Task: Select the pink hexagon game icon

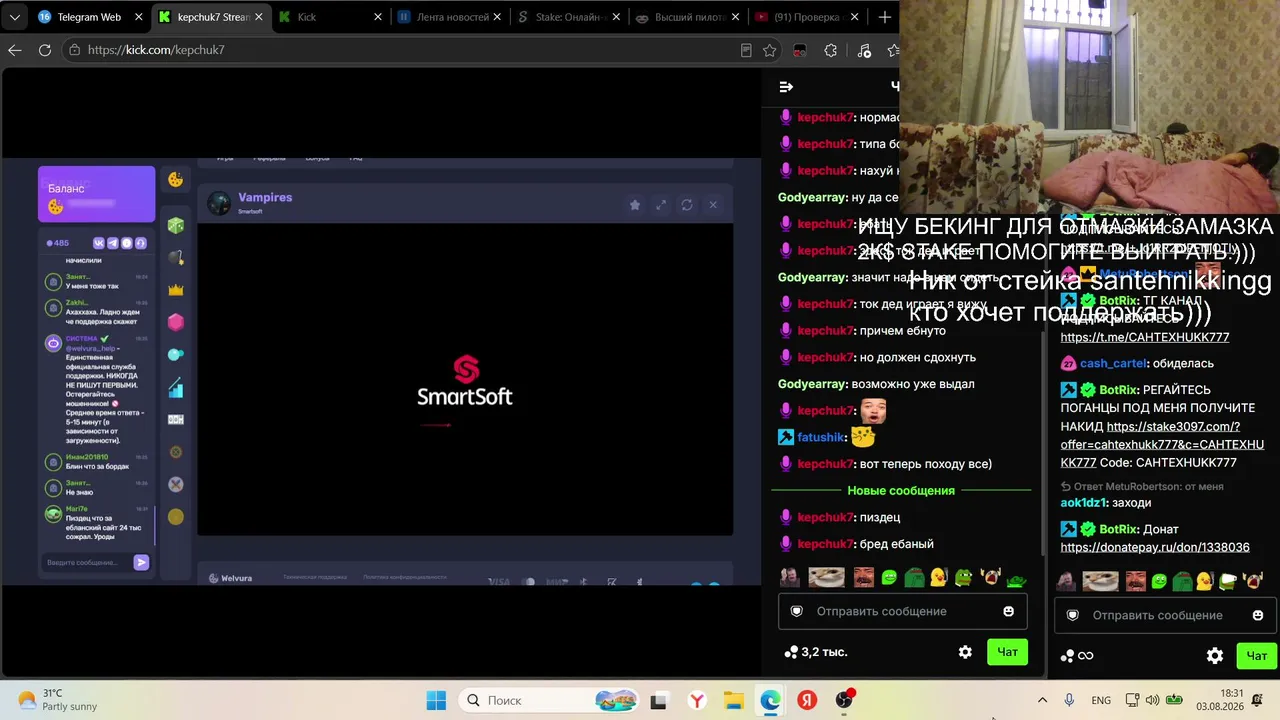Action: (x=176, y=322)
